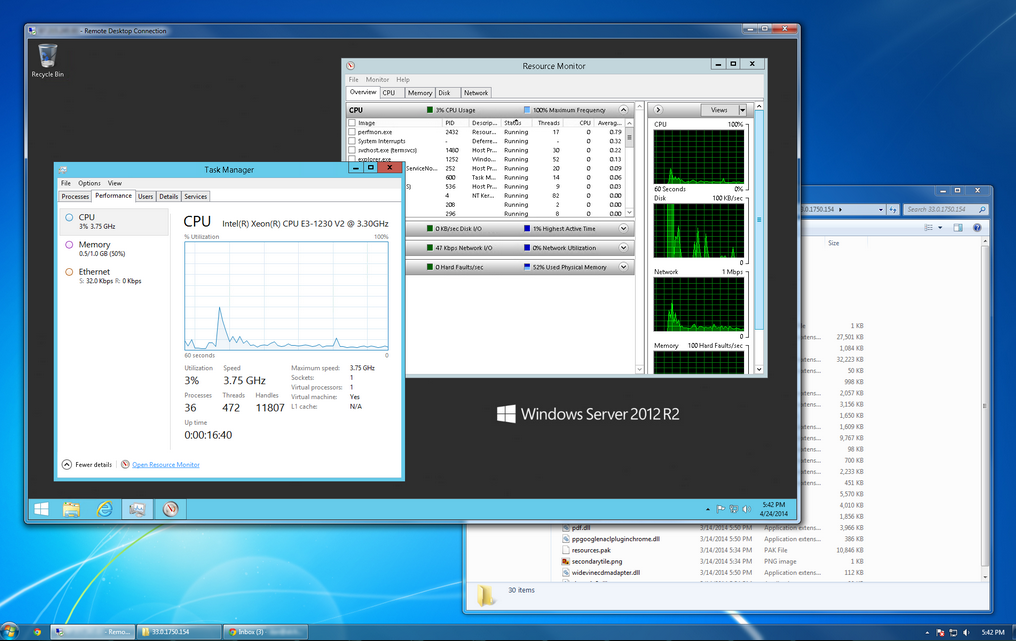Expand the Disk I/O section chevron
Image resolution: width=1016 pixels, height=641 pixels.
(623, 228)
